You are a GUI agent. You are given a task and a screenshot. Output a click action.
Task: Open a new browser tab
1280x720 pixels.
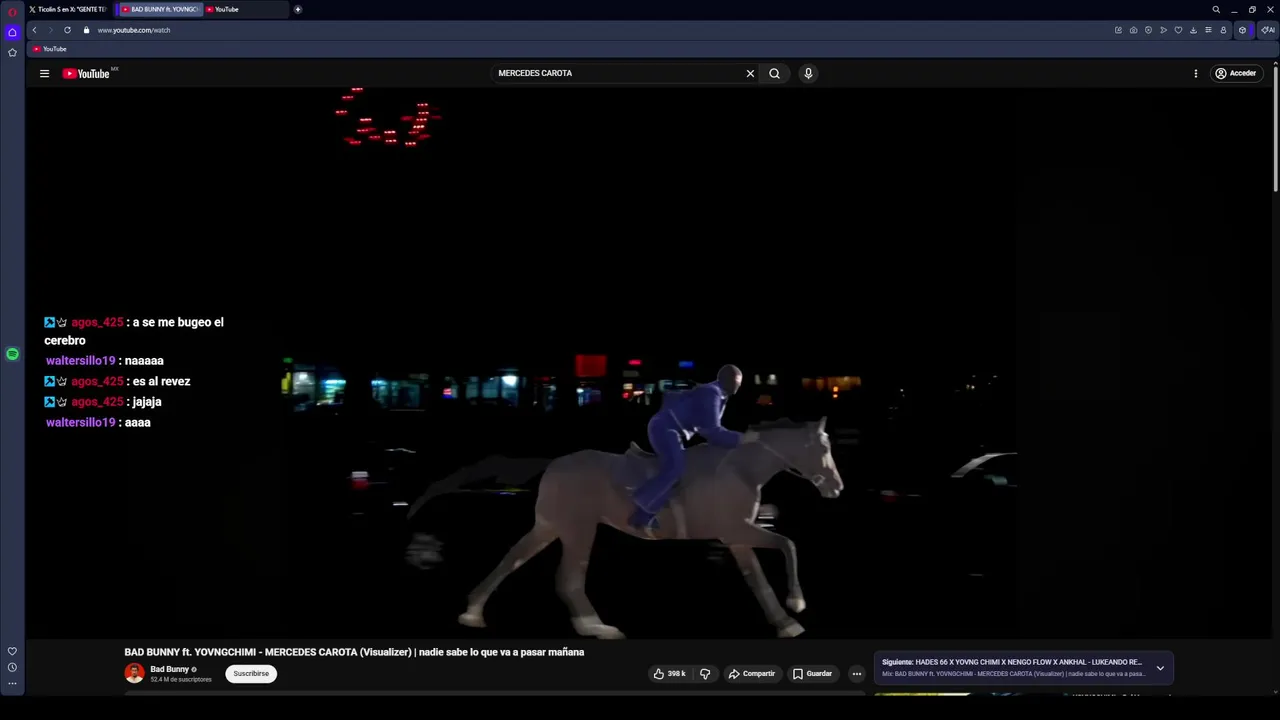tap(297, 9)
